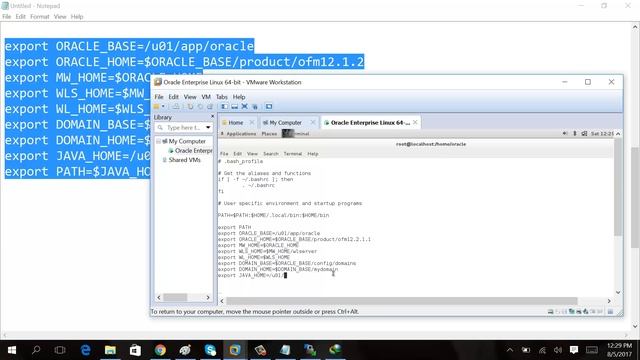Viewport: 640px width, 360px height.
Task: Click the take snapshot toolbar icon
Action: (x=190, y=107)
